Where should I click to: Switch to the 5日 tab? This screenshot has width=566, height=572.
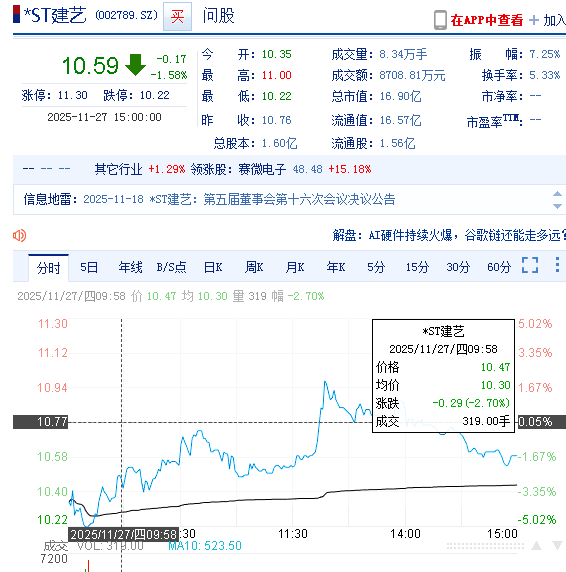click(x=89, y=267)
